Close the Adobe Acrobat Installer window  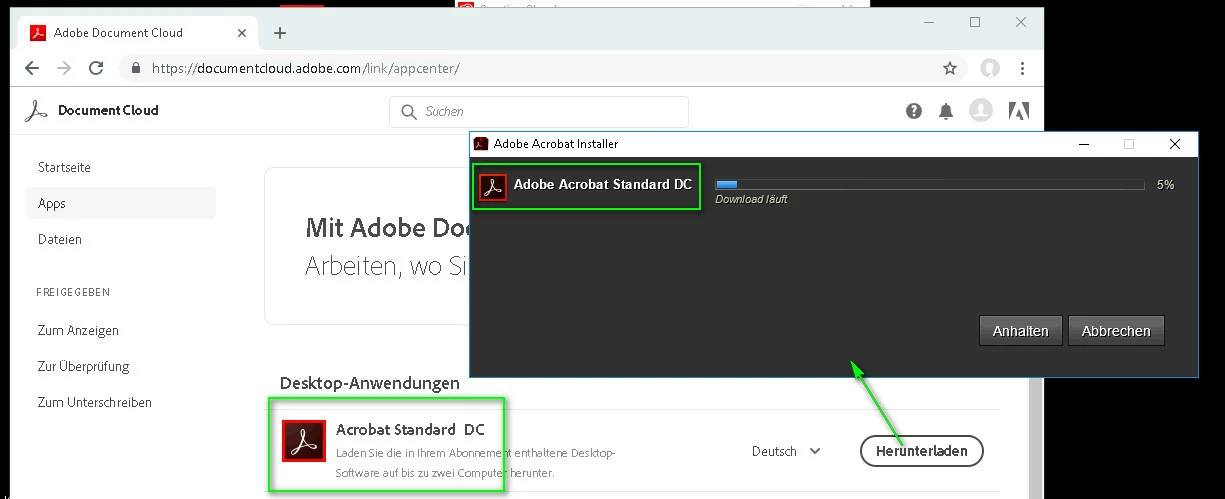(1175, 144)
